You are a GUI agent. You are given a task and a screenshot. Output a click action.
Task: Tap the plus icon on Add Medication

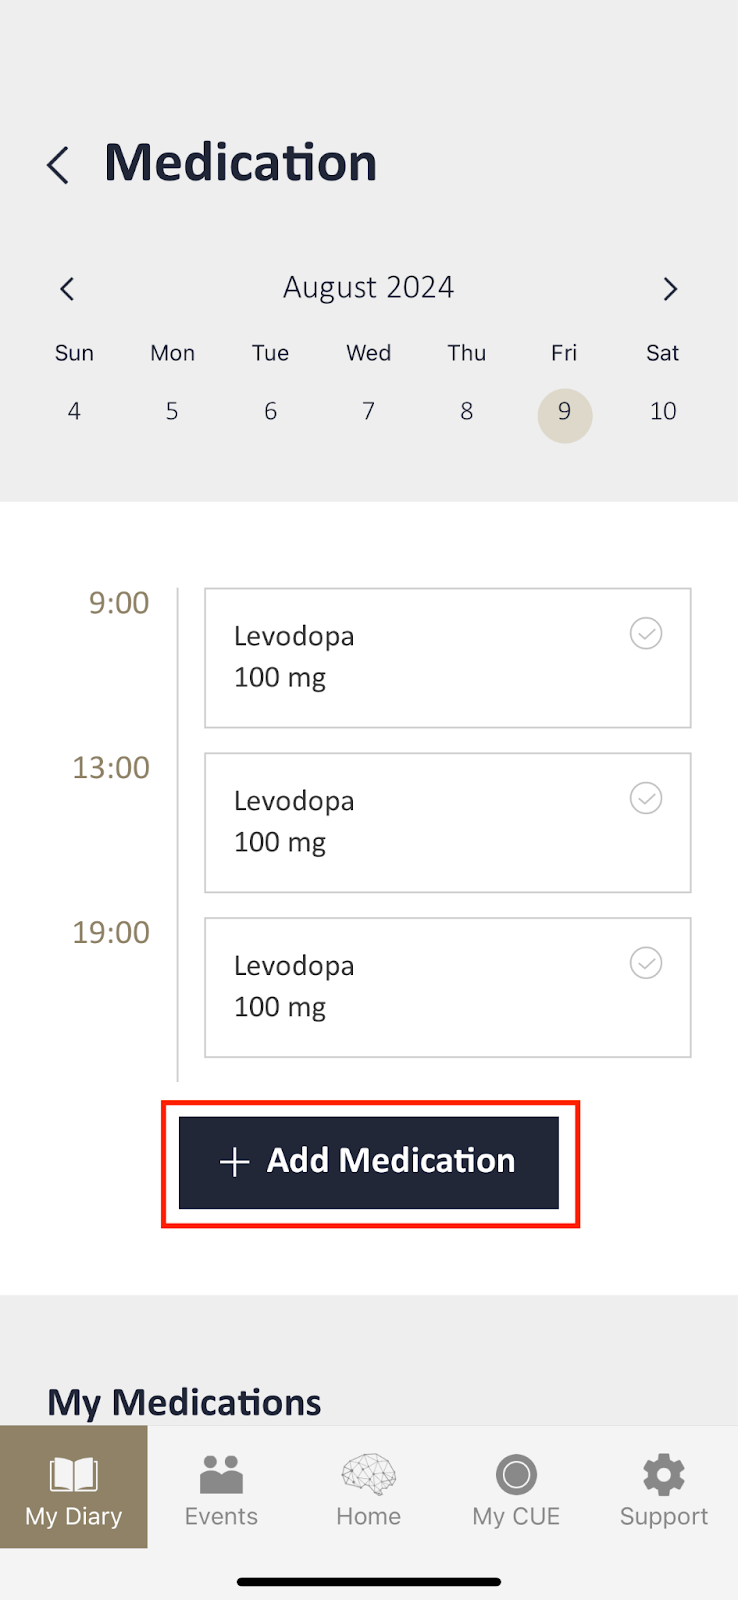(234, 1162)
